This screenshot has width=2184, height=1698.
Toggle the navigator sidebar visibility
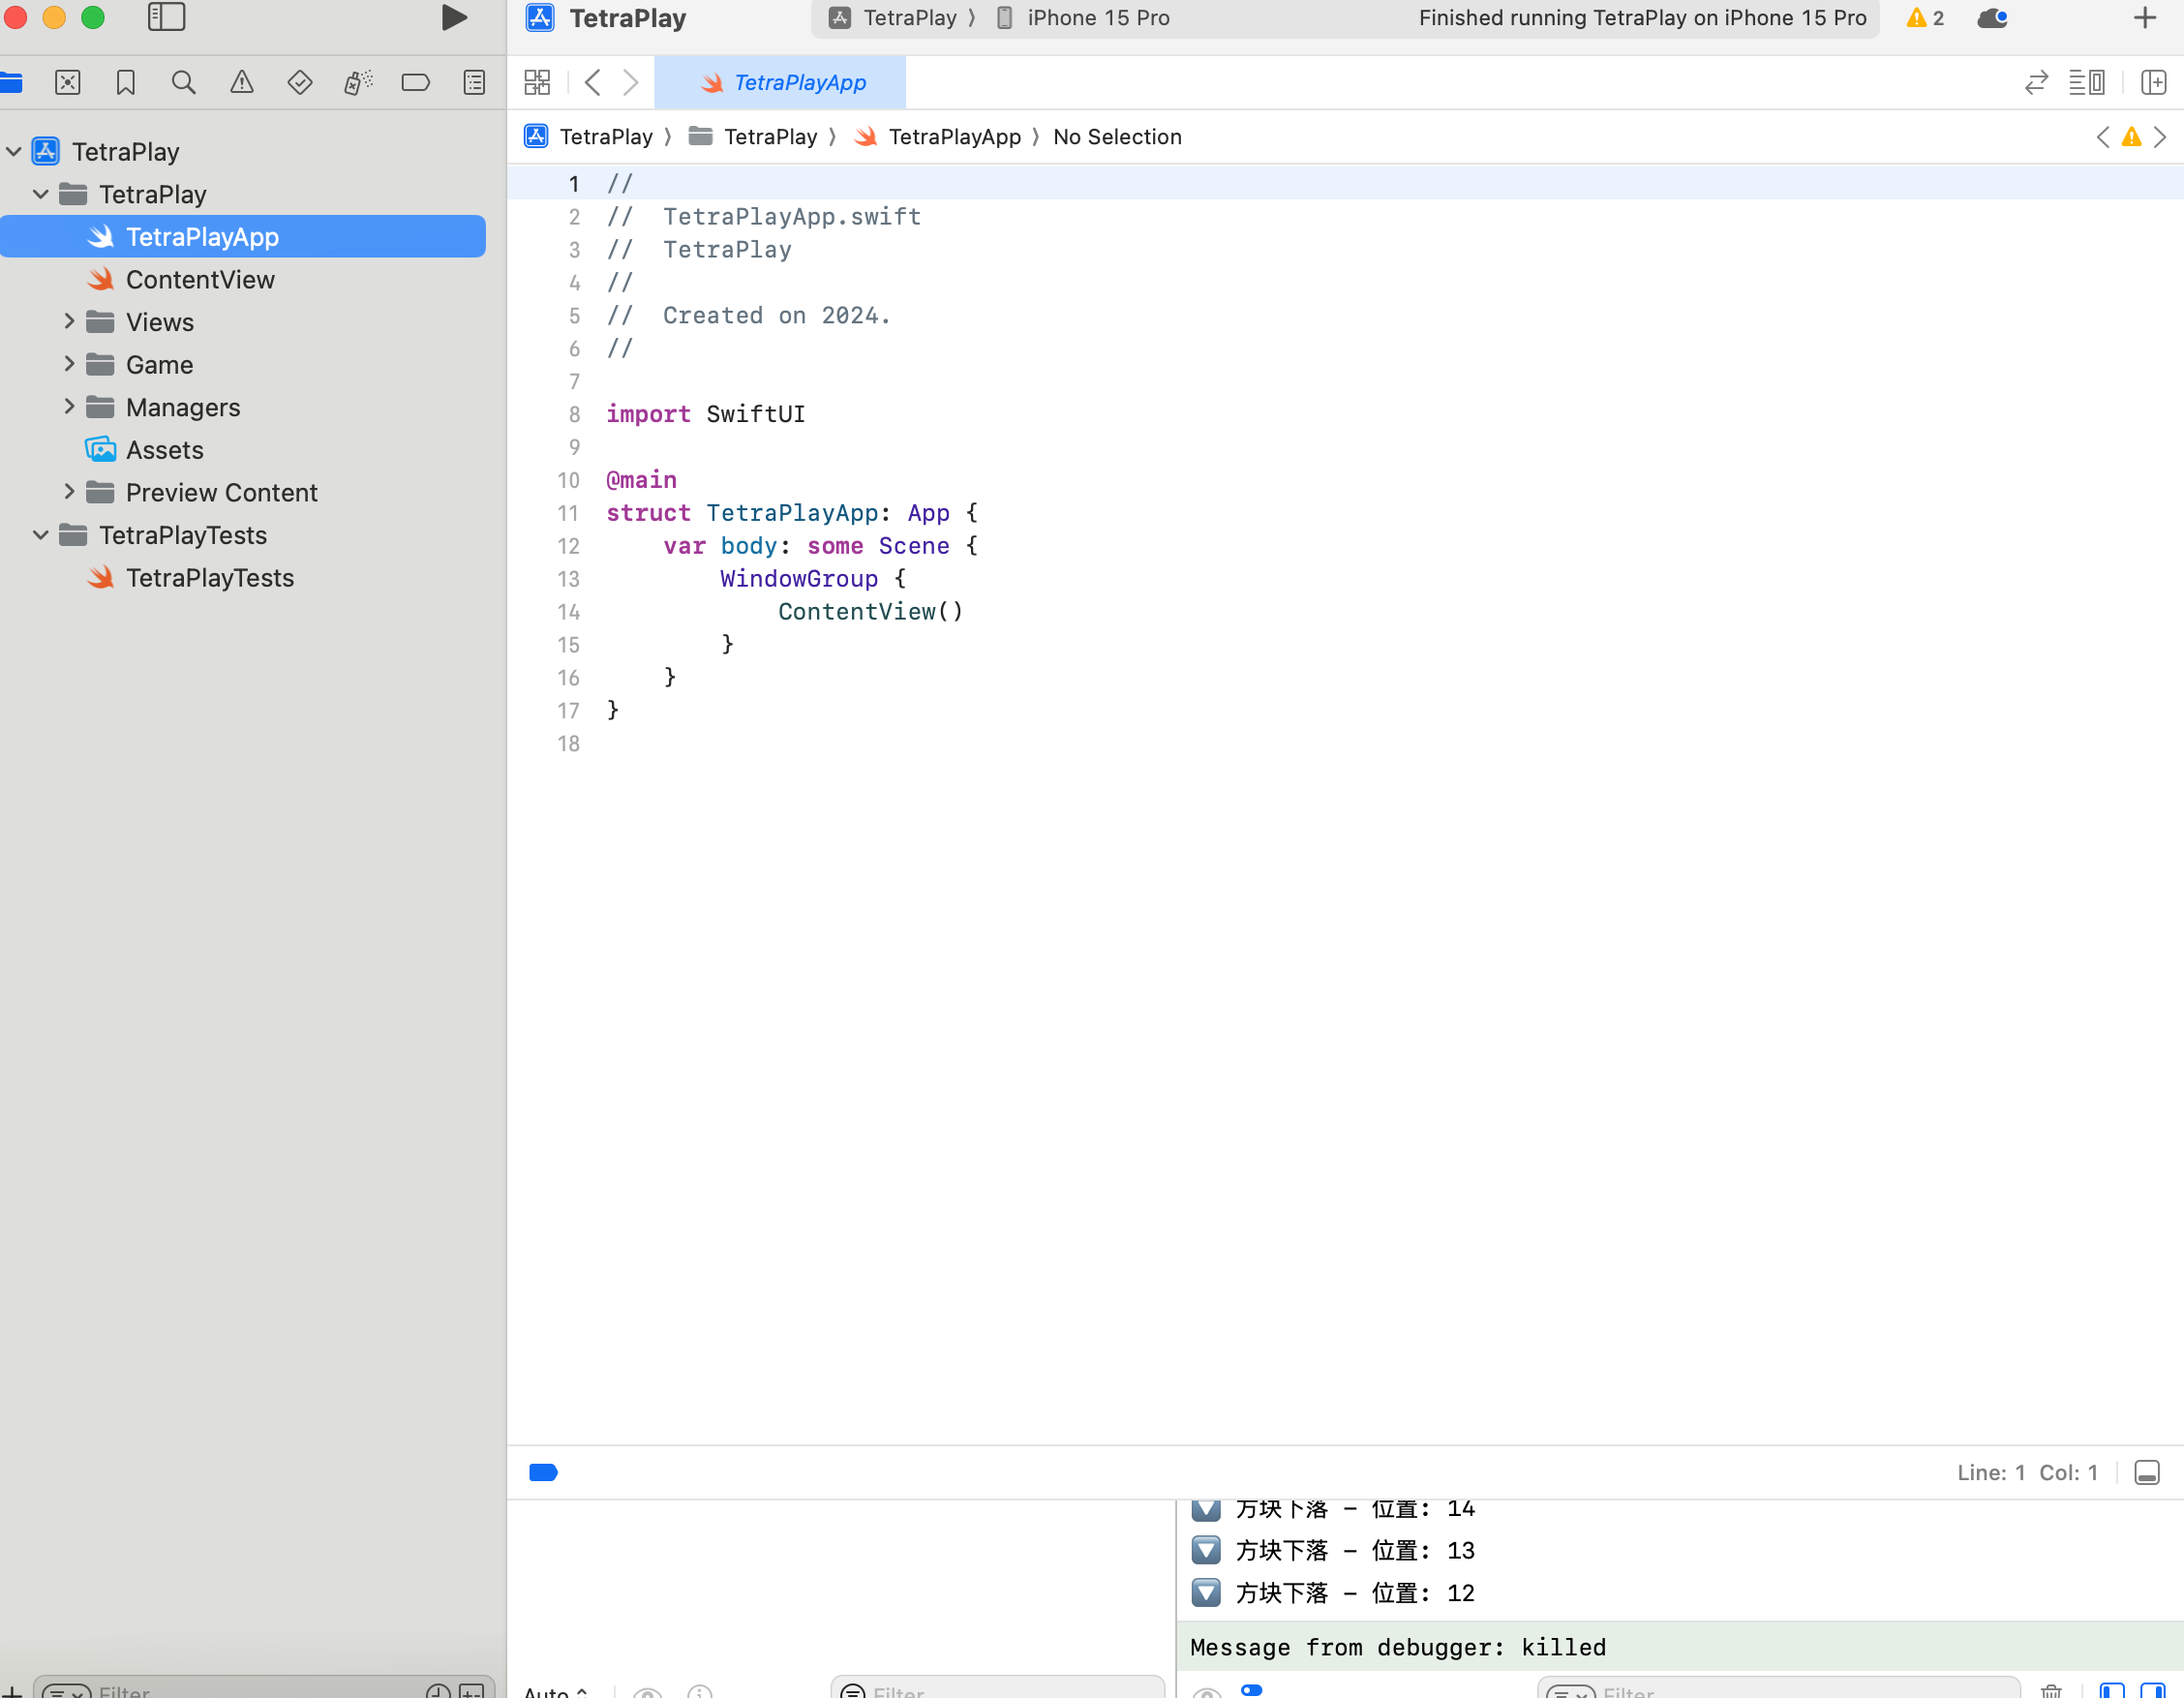166,18
